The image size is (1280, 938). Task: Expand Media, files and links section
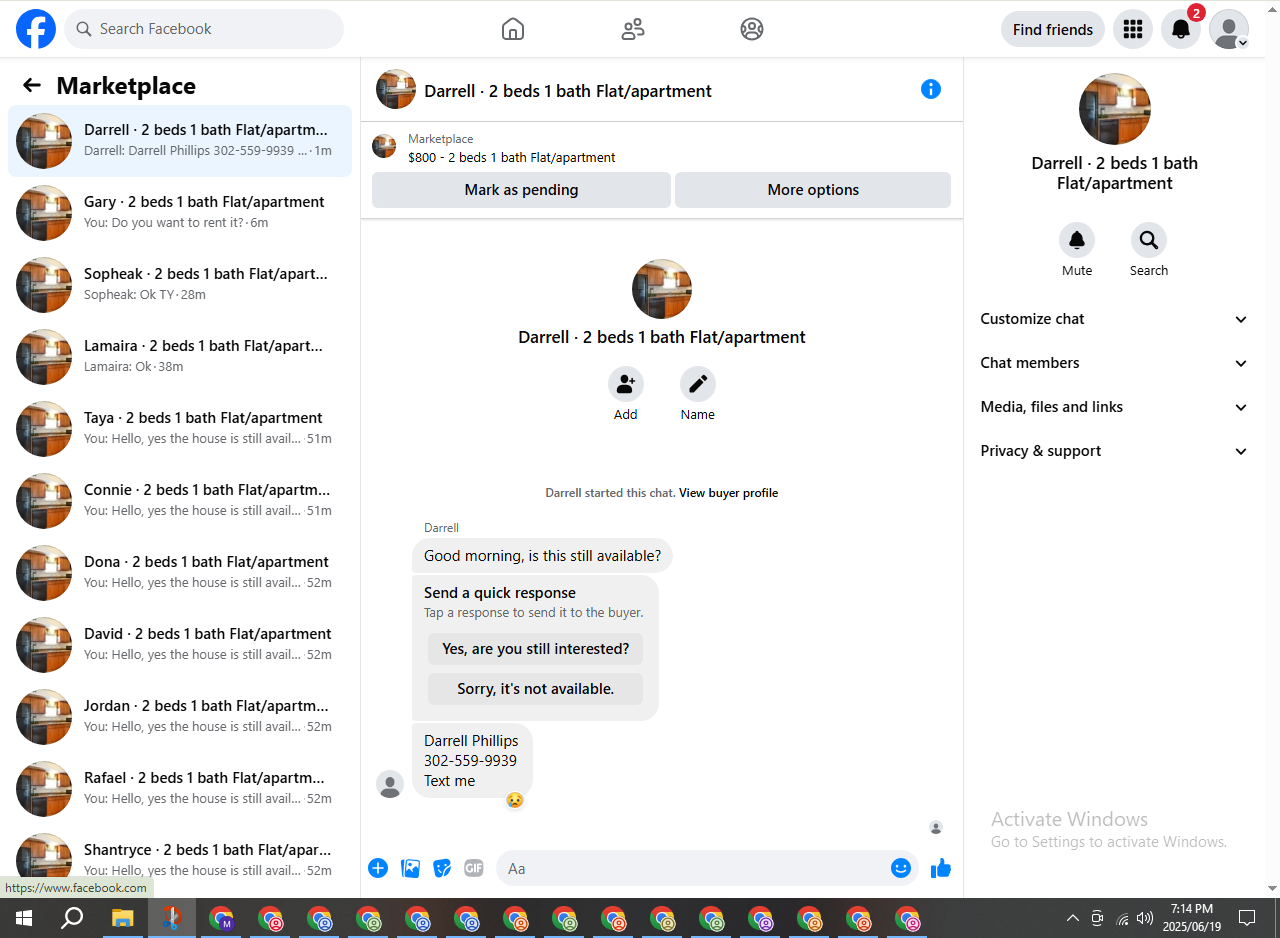[1114, 407]
